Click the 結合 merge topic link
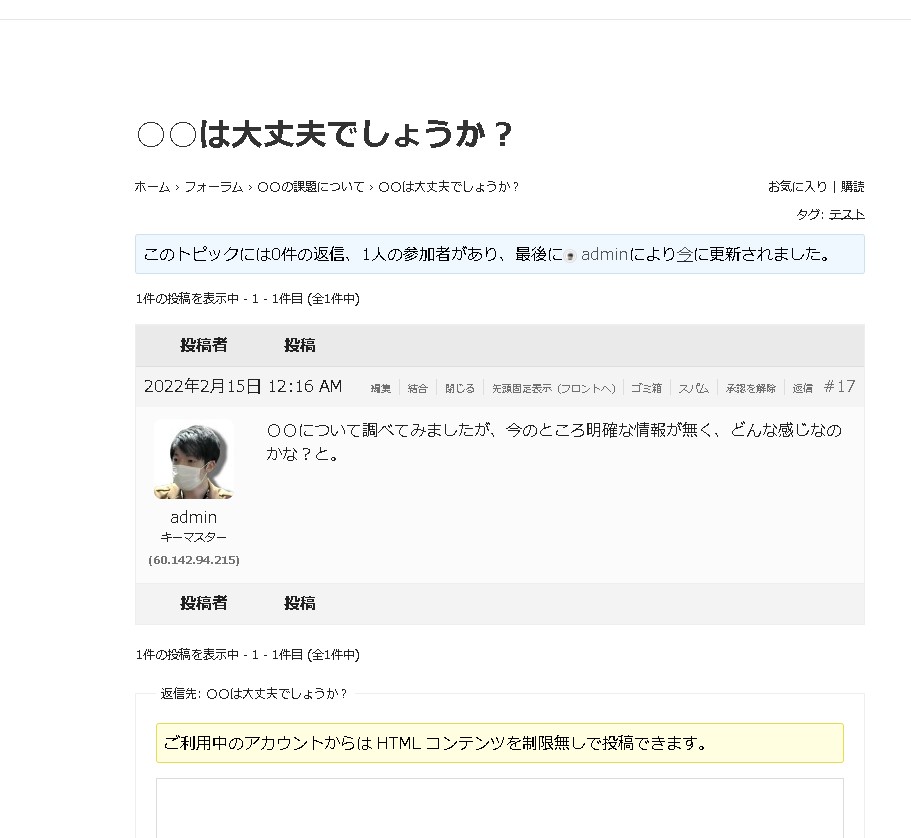The width and height of the screenshot is (911, 838). [418, 388]
